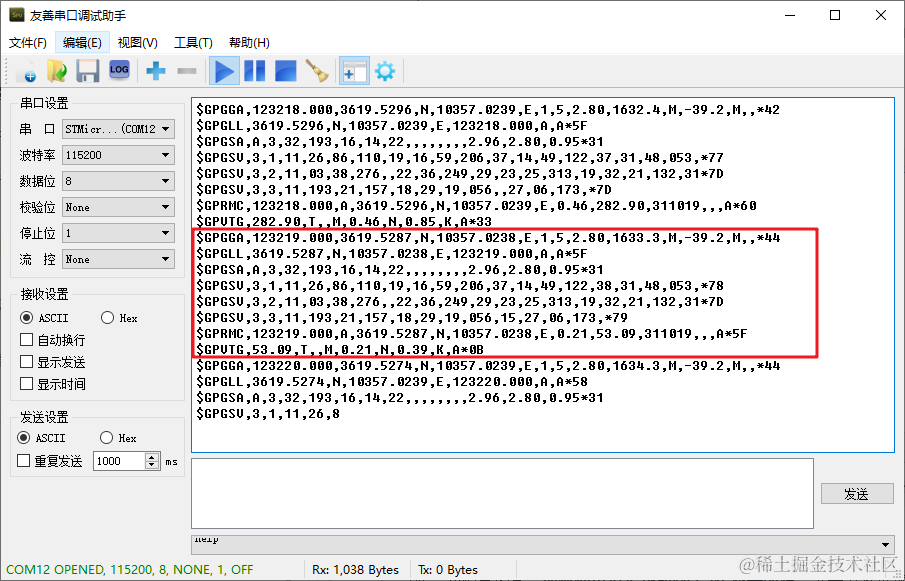
Task: Toggle the add-window panel icon
Action: (354, 72)
